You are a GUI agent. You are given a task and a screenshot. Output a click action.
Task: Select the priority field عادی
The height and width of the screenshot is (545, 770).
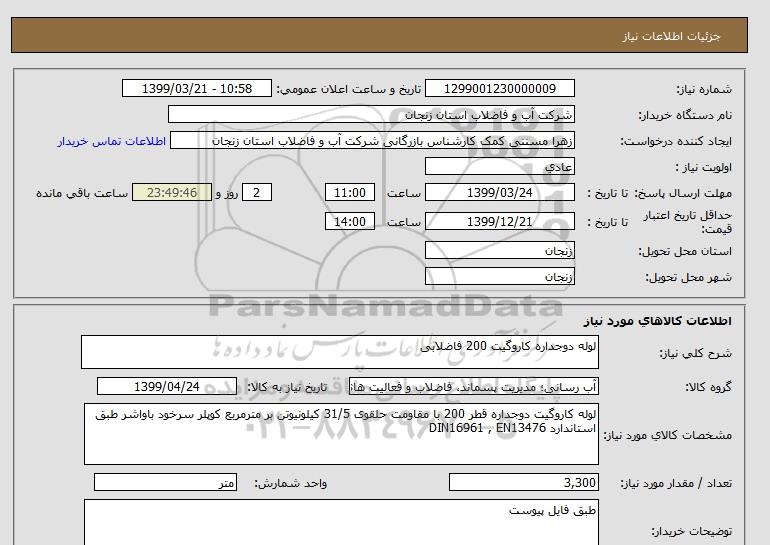499,166
